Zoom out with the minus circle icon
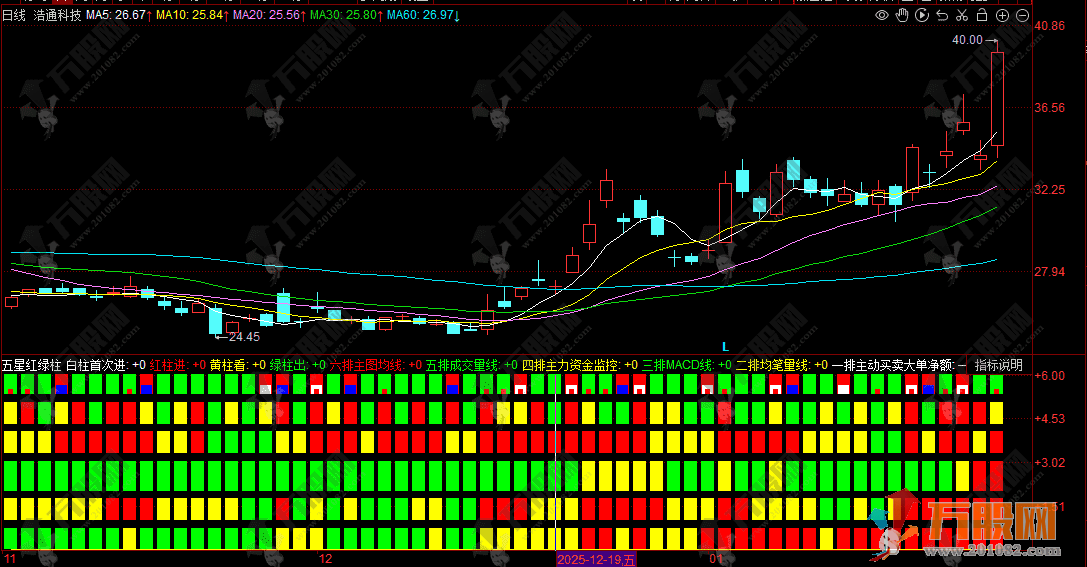 click(x=1022, y=16)
